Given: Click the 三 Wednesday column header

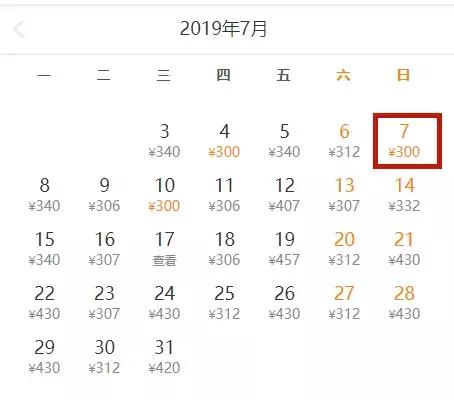Looking at the screenshot, I should pyautogui.click(x=164, y=75).
